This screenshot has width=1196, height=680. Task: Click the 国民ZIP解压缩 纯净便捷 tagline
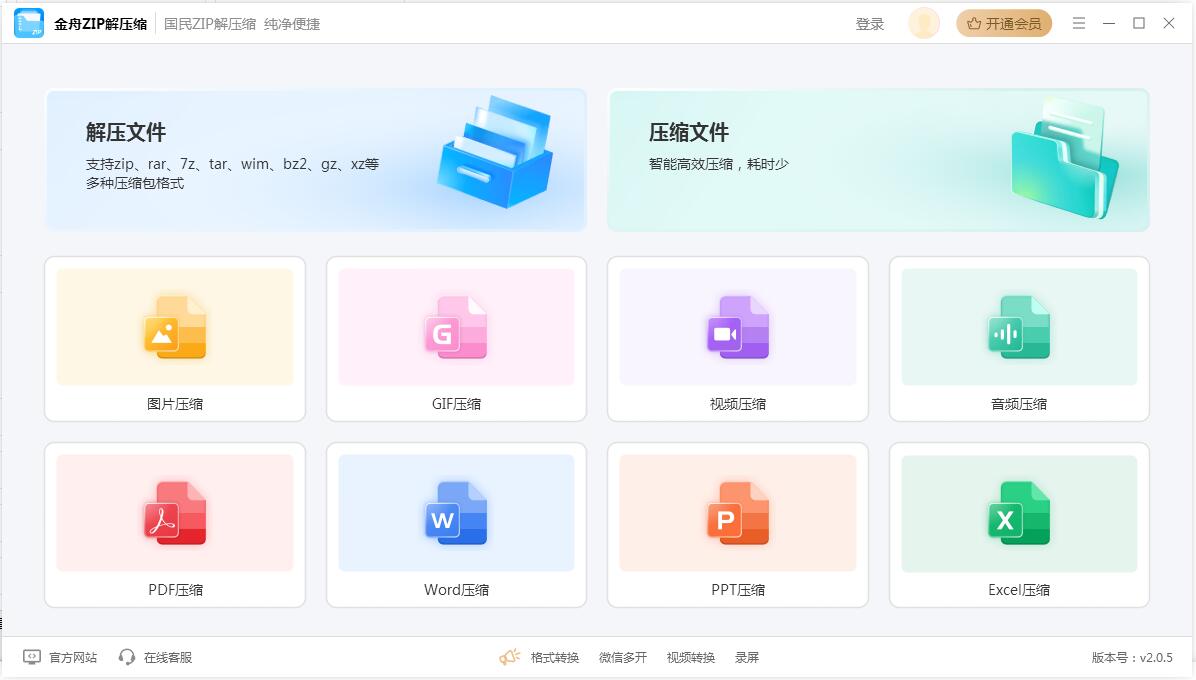242,24
